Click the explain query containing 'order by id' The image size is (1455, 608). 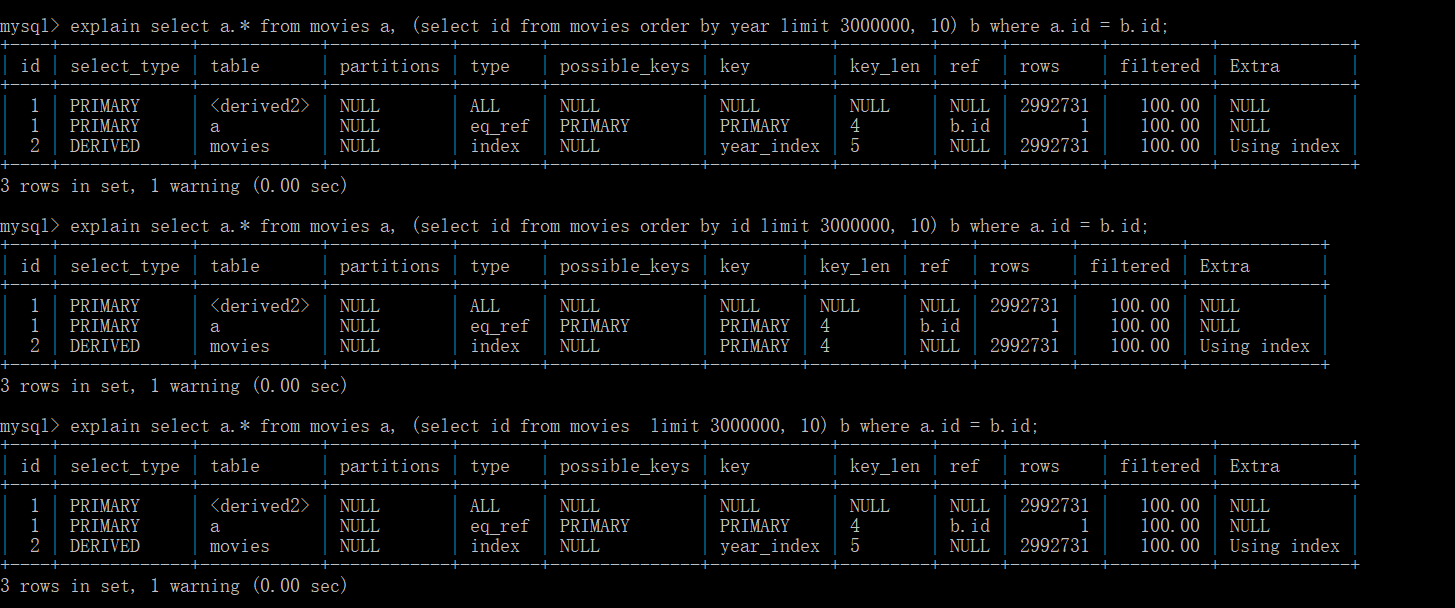(x=609, y=226)
